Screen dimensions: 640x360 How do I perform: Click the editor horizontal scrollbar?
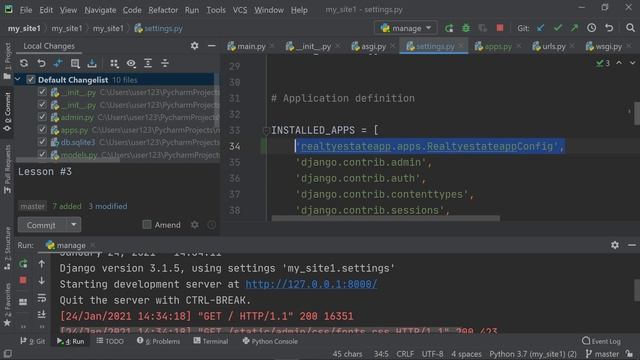(x=386, y=218)
